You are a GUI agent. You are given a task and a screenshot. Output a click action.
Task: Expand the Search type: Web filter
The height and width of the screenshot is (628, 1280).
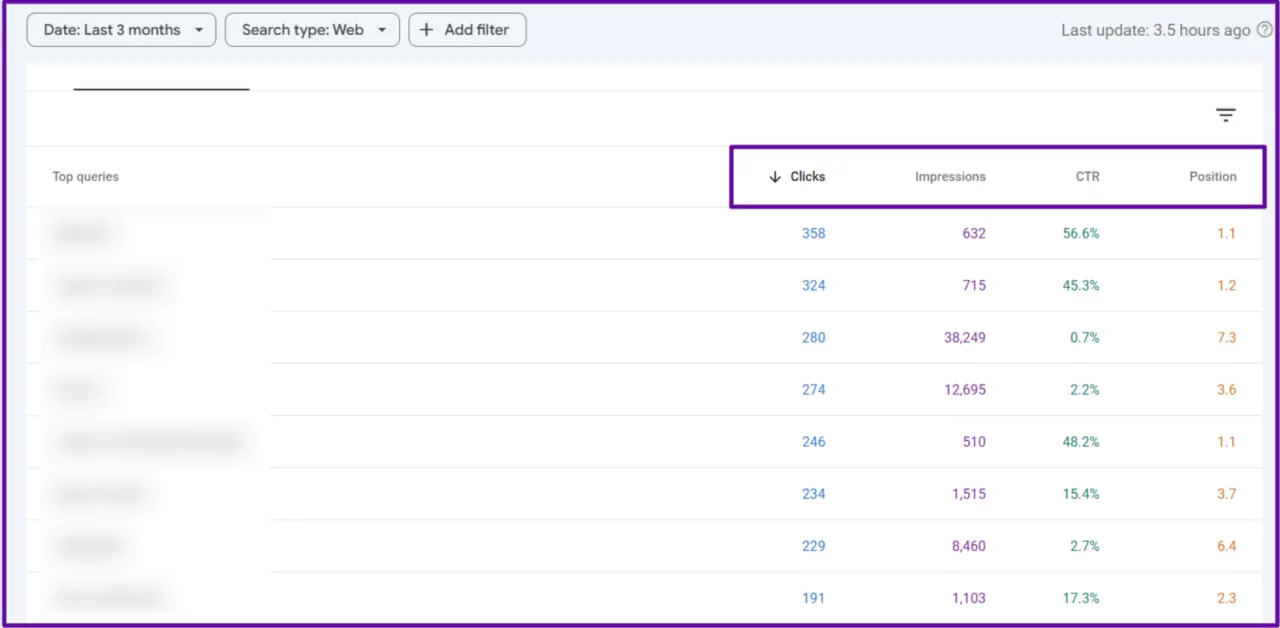point(312,30)
